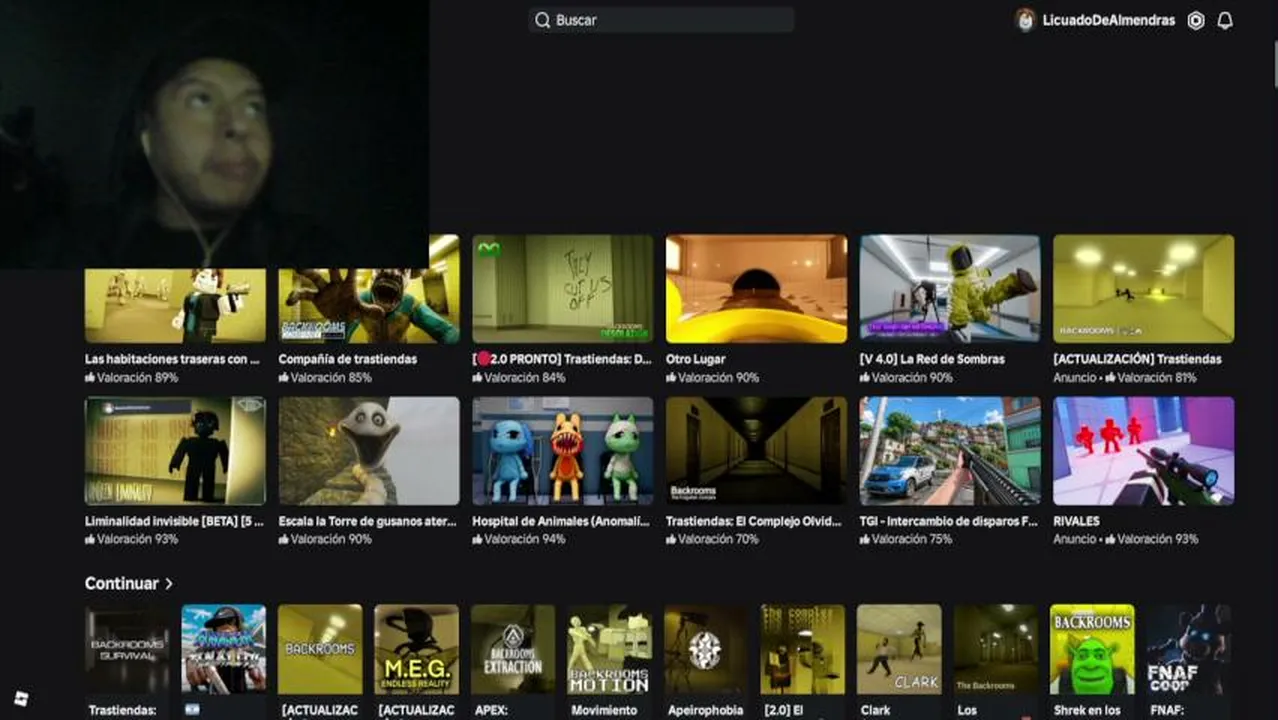Click the 'Movimiento' tile label
Viewport: 1278px width, 720px height.
coord(604,710)
